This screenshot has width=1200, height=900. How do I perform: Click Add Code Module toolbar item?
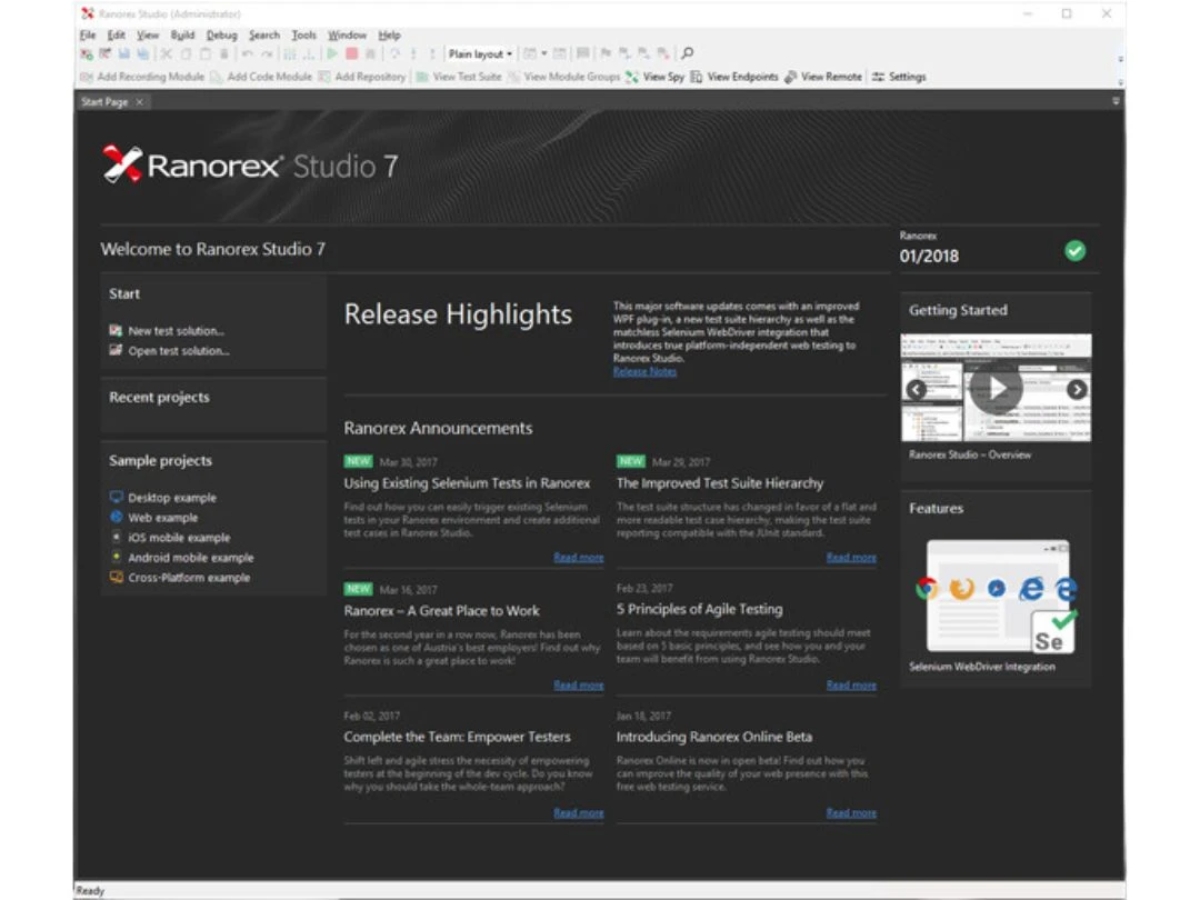point(262,77)
